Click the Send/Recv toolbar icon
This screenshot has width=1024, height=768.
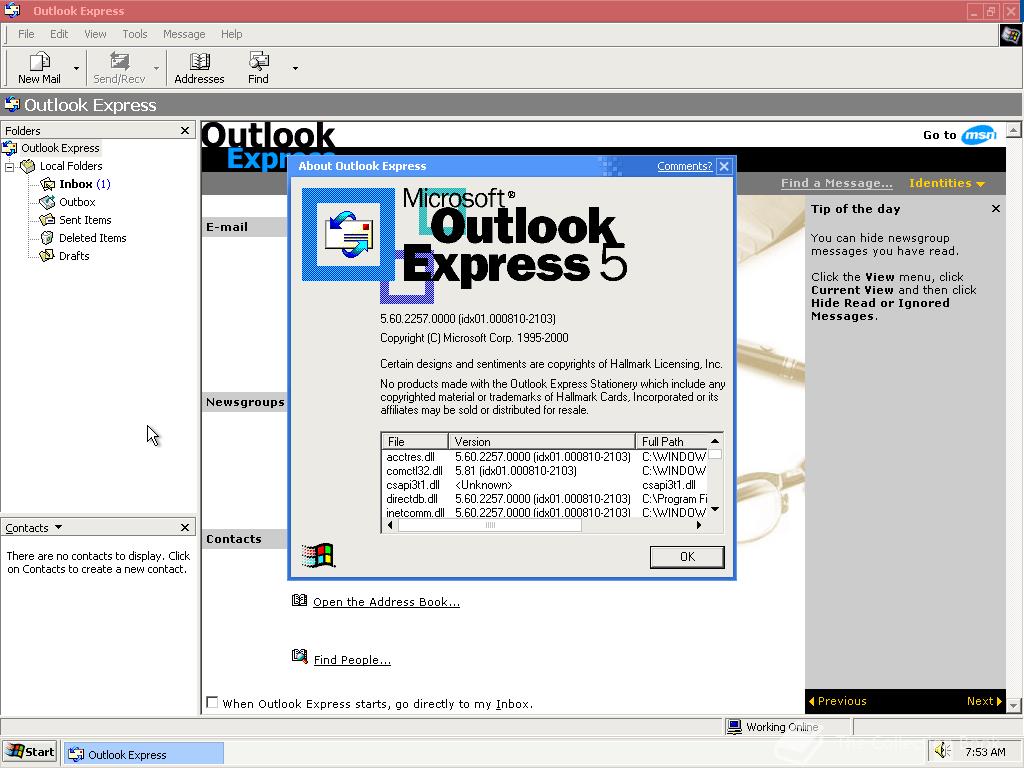click(x=120, y=61)
